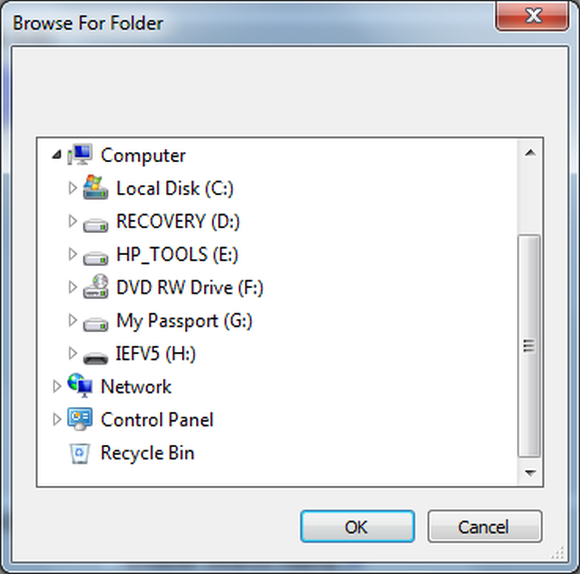Expand the Control Panel node arrow

pos(57,419)
